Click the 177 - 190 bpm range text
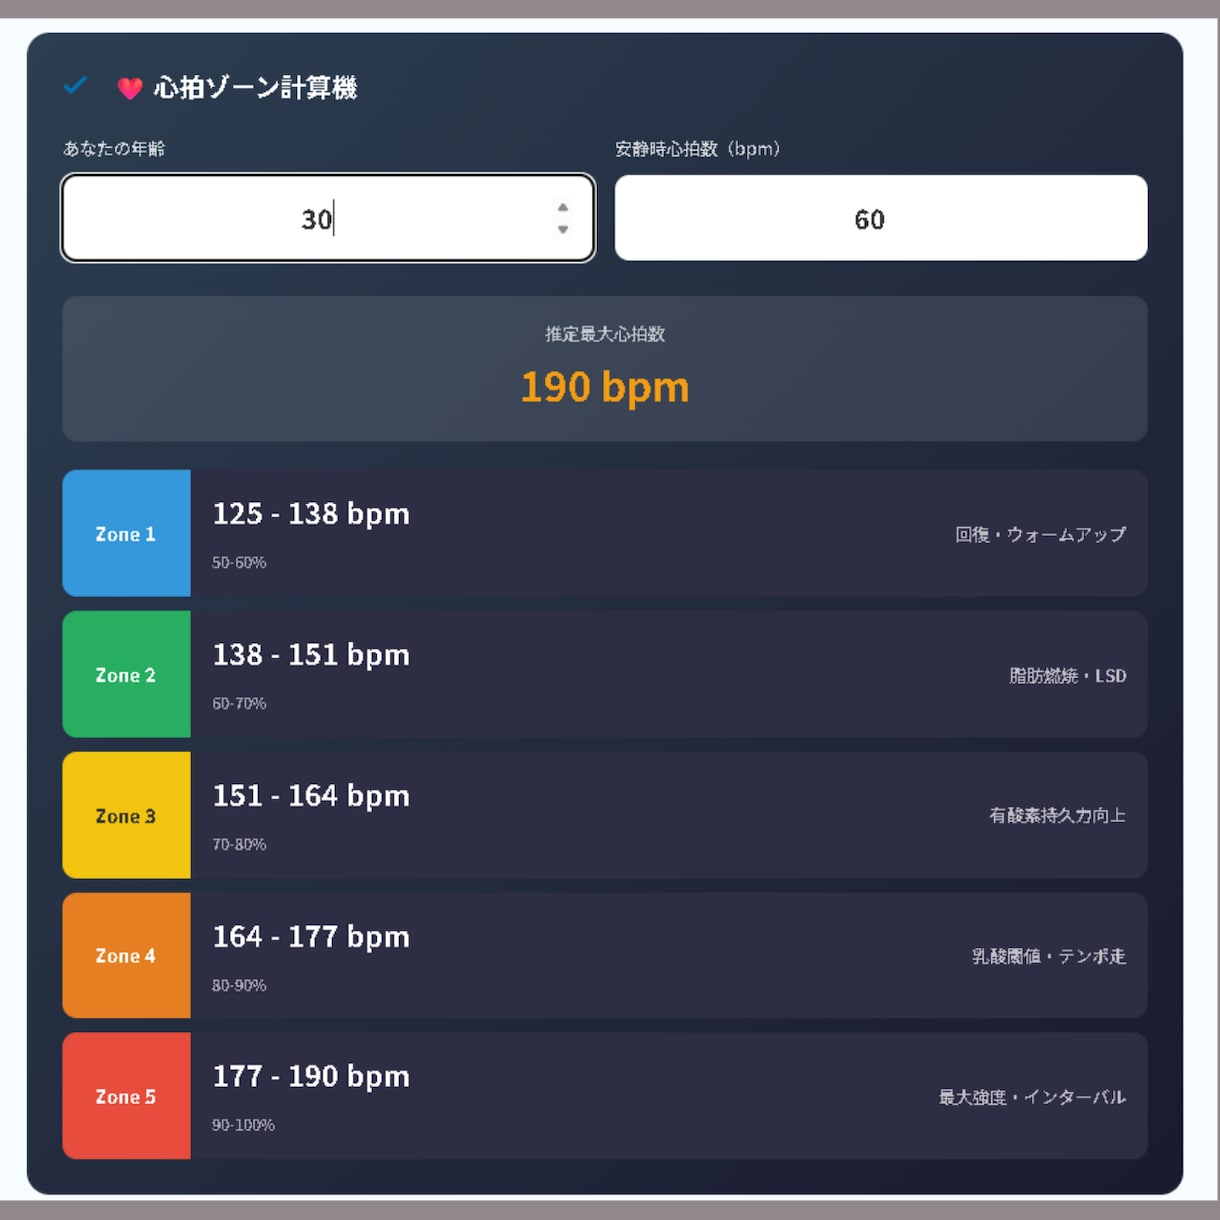Image resolution: width=1220 pixels, height=1220 pixels. (x=311, y=1077)
